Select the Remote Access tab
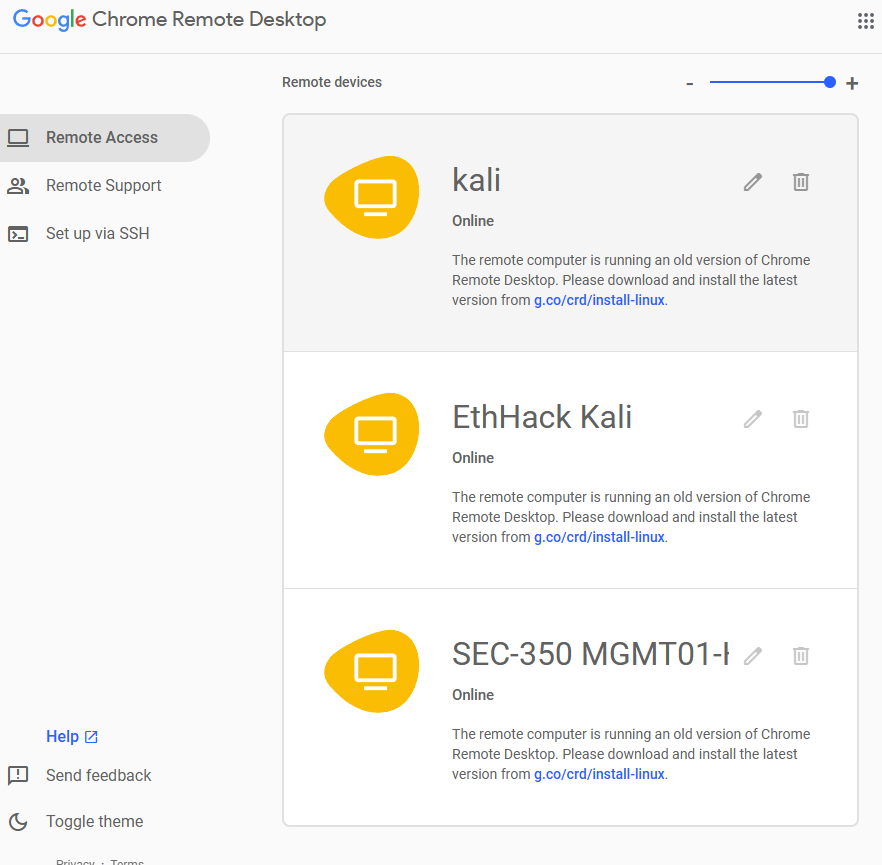The image size is (882, 865). tap(101, 138)
